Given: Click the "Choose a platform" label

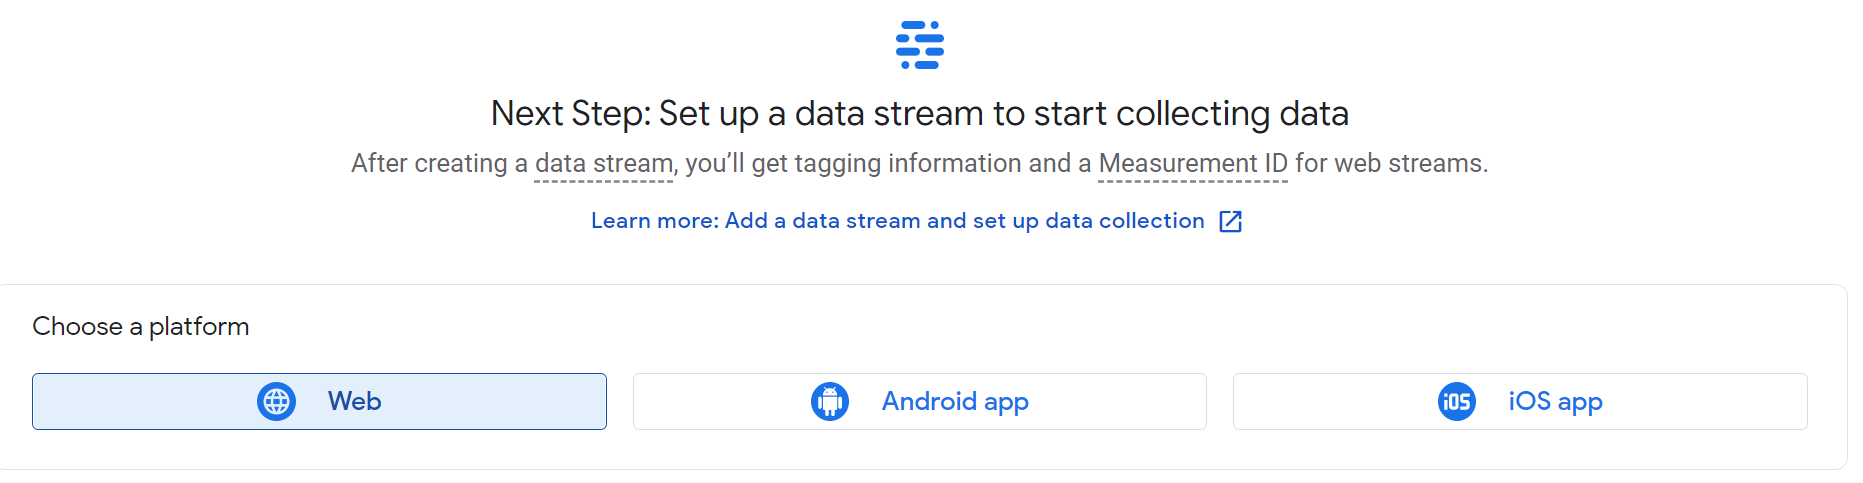Looking at the screenshot, I should pyautogui.click(x=141, y=327).
